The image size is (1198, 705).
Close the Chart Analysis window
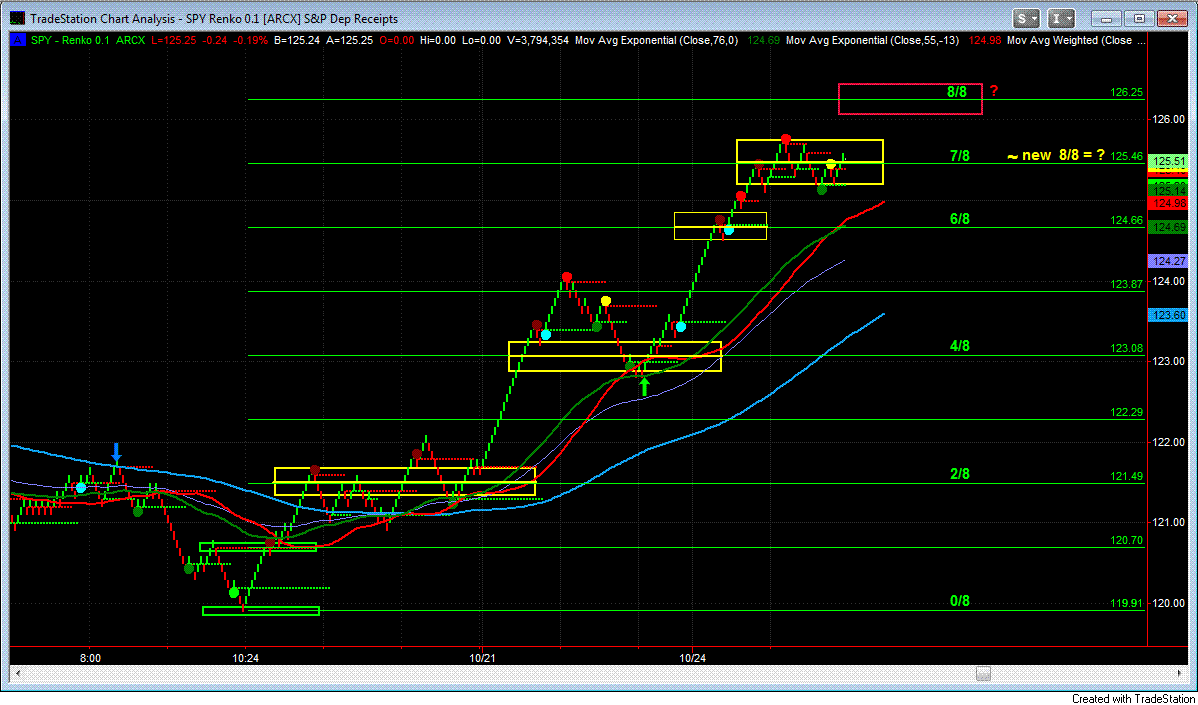[1173, 18]
